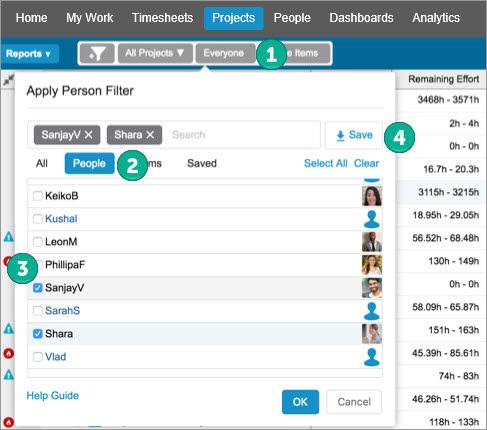Click the collapse arrows icon at table corner
This screenshot has width=487, height=430.
9,80
